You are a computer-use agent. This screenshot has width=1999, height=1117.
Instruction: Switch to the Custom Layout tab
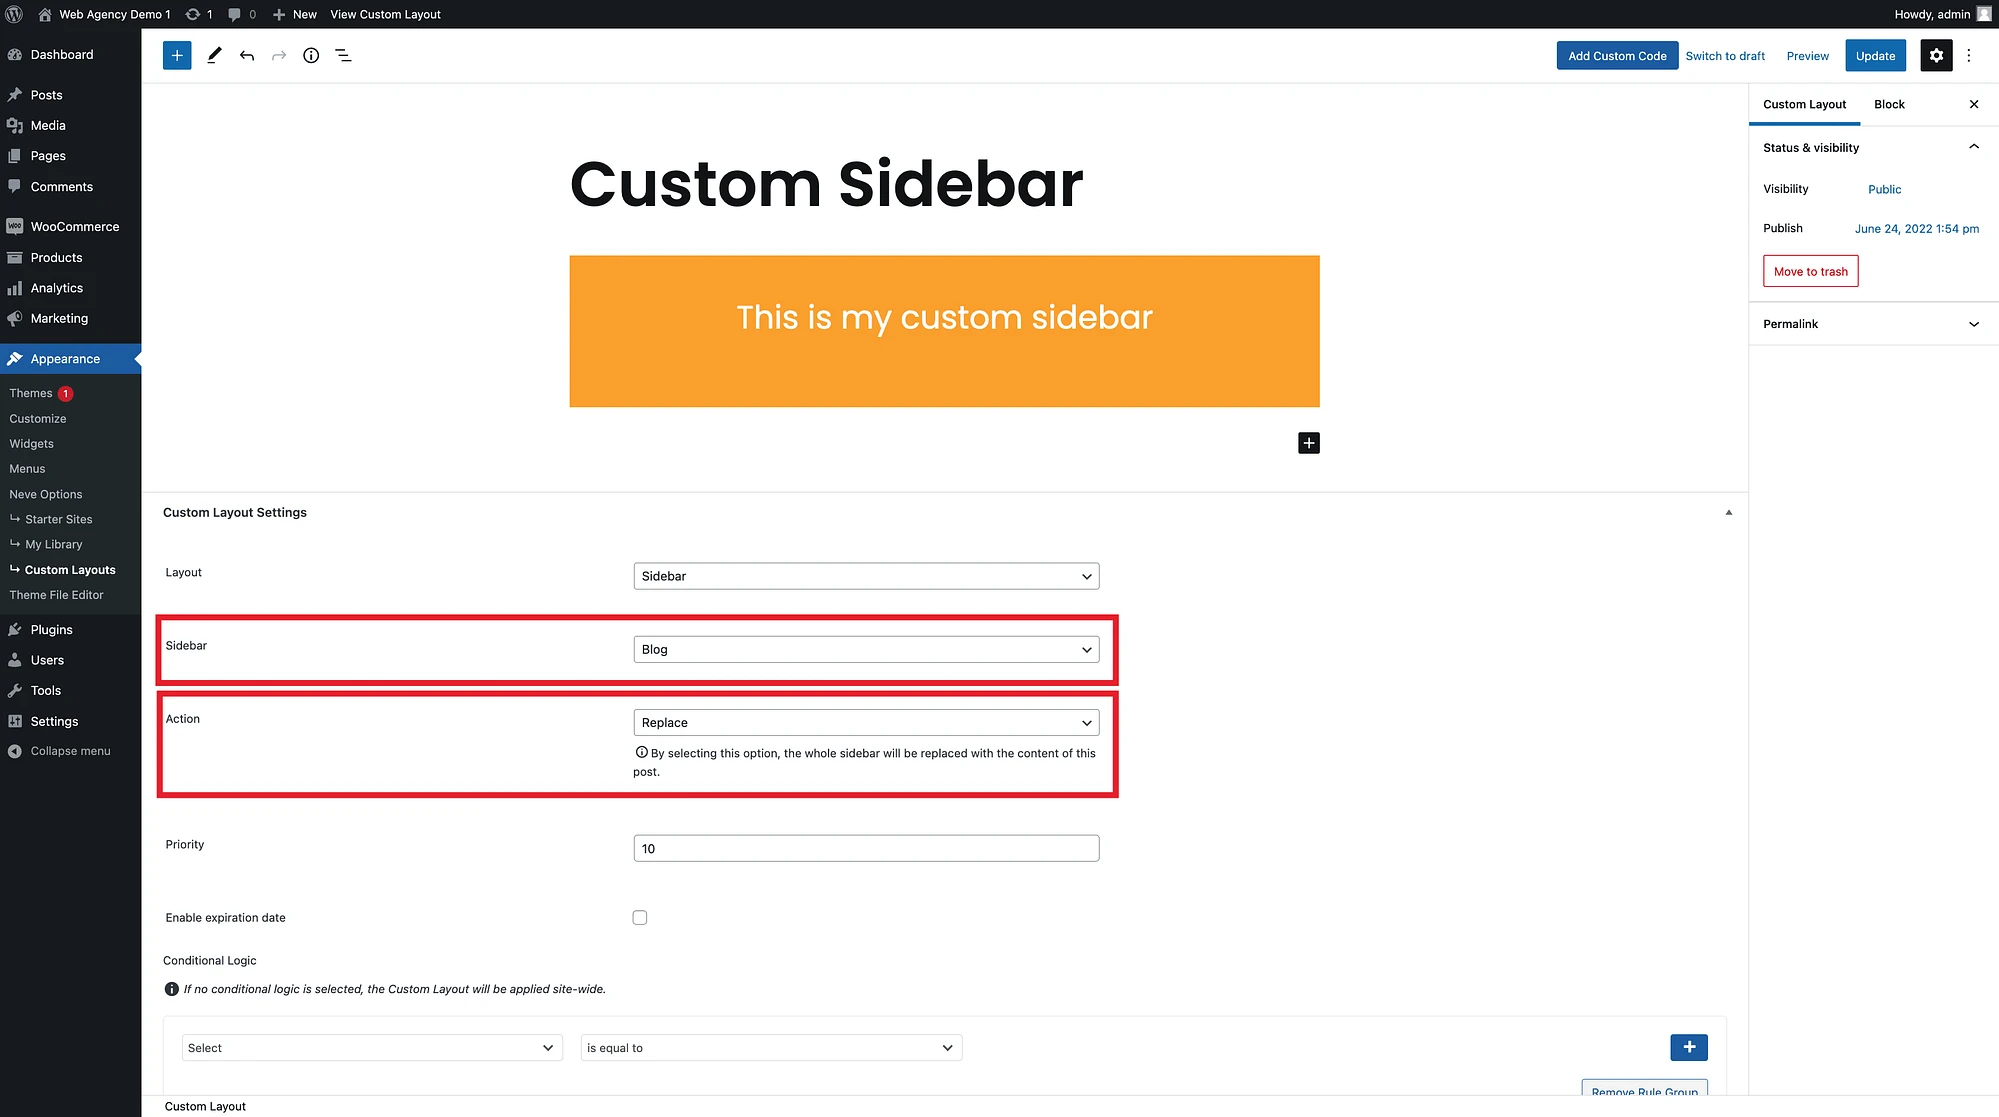tap(1804, 104)
